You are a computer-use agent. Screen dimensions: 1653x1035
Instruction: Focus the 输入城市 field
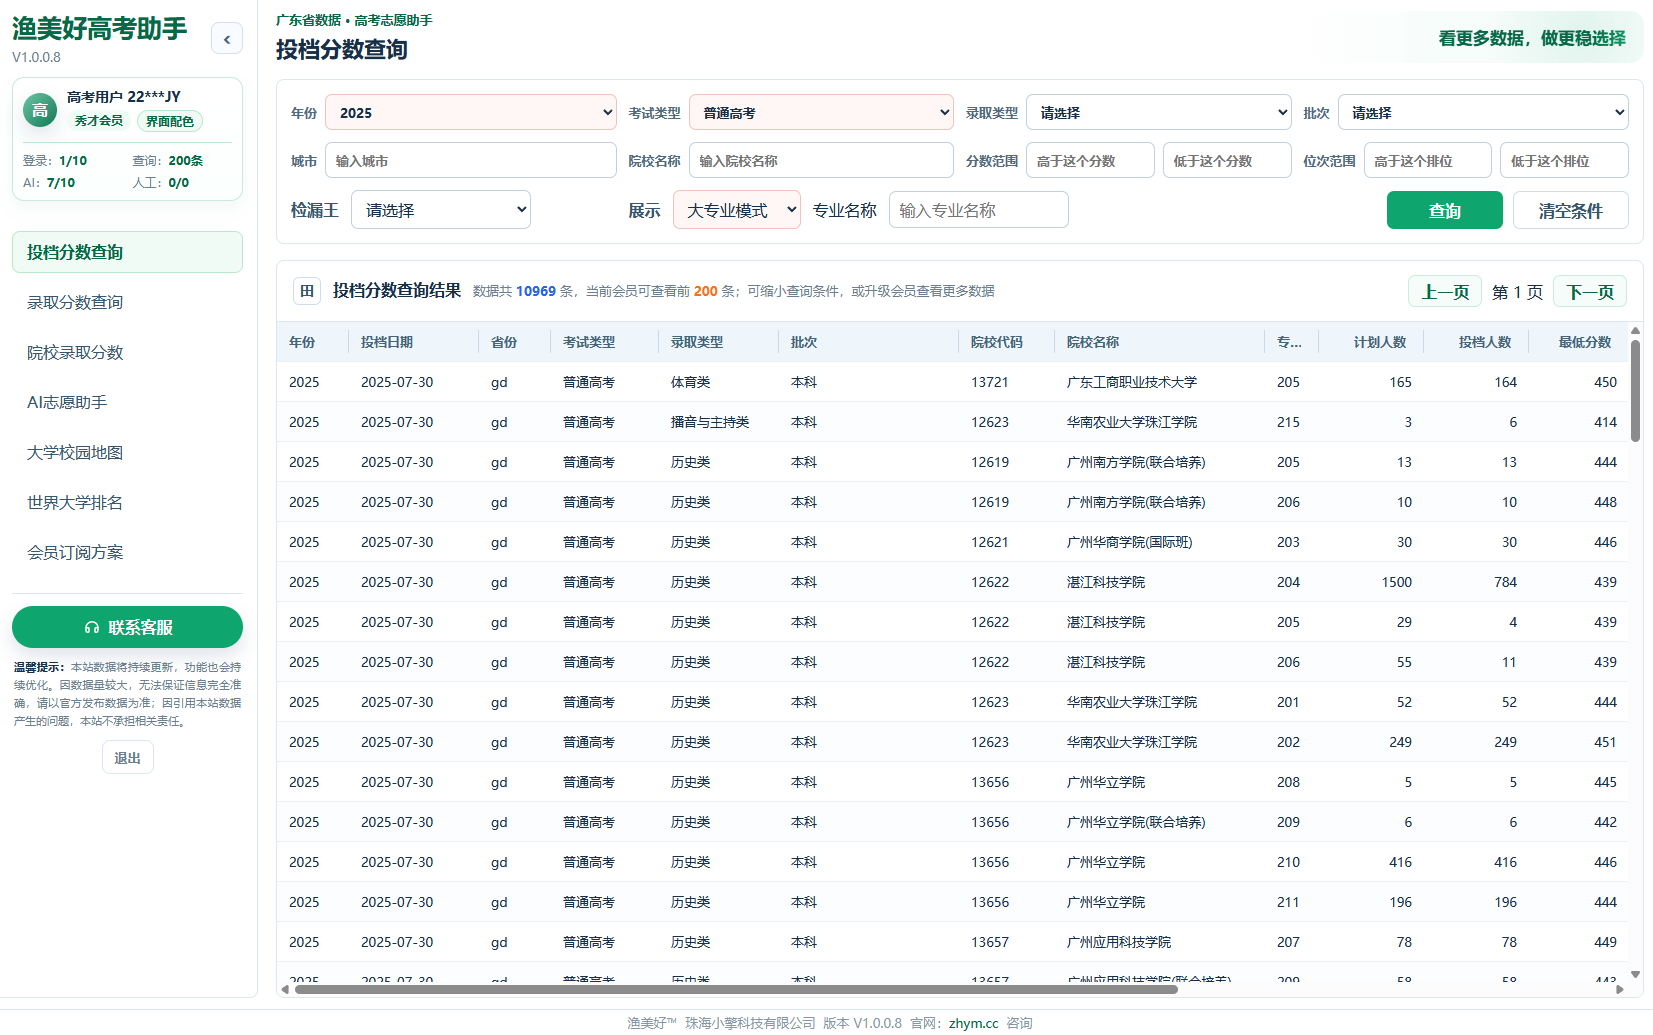point(471,160)
